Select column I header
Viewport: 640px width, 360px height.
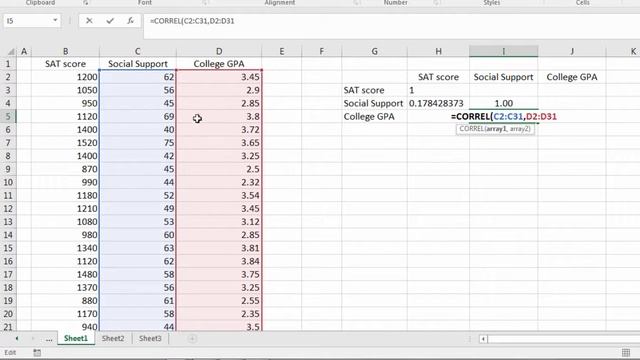[x=504, y=51]
